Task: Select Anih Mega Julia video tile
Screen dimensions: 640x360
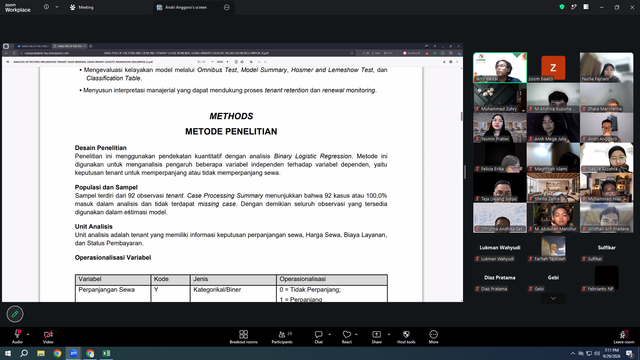Action: pos(553,128)
